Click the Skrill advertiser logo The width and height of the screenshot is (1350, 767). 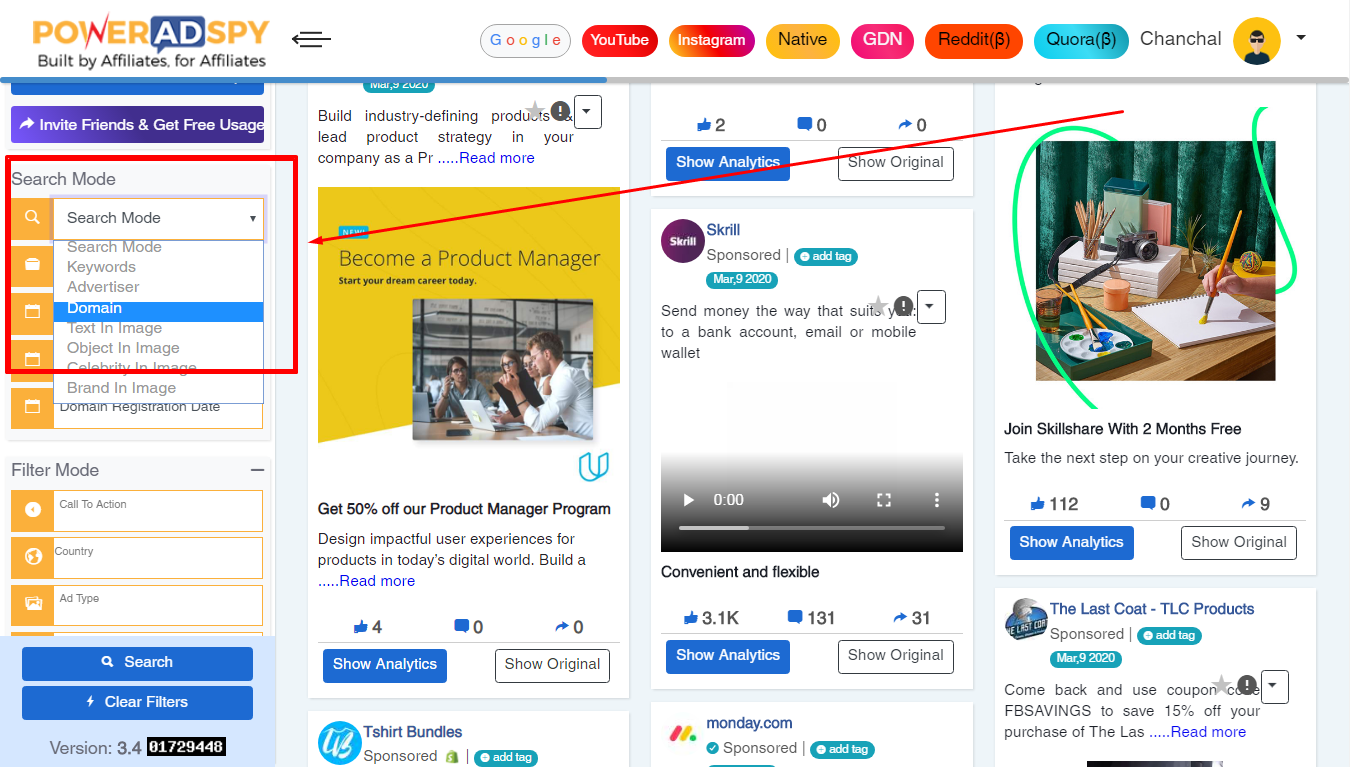pos(683,241)
